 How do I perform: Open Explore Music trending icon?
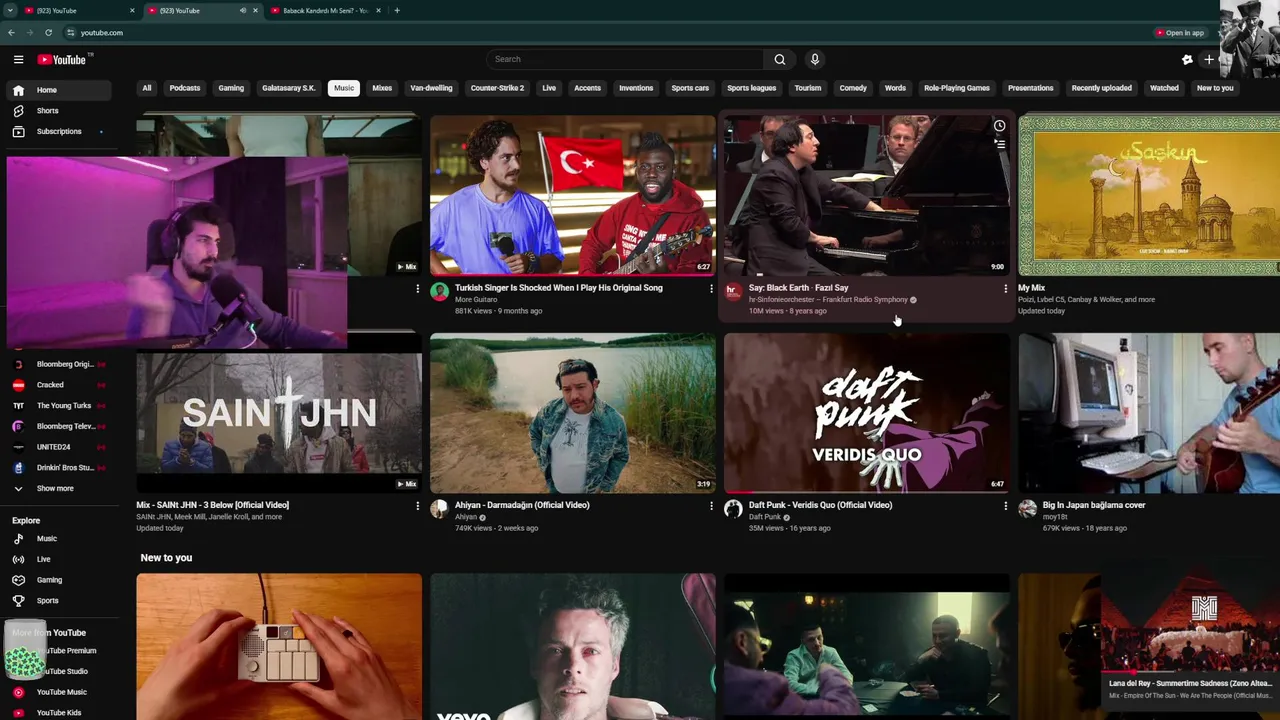click(18, 538)
